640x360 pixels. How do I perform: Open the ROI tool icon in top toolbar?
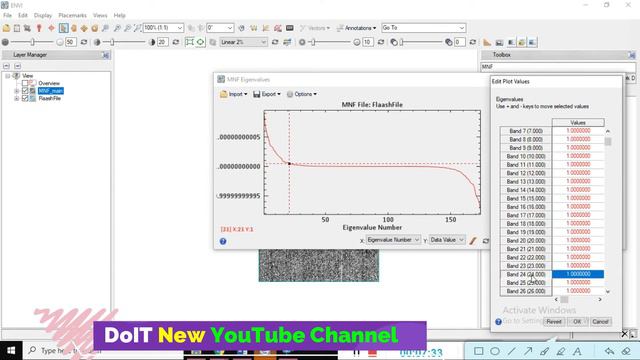tap(278, 28)
